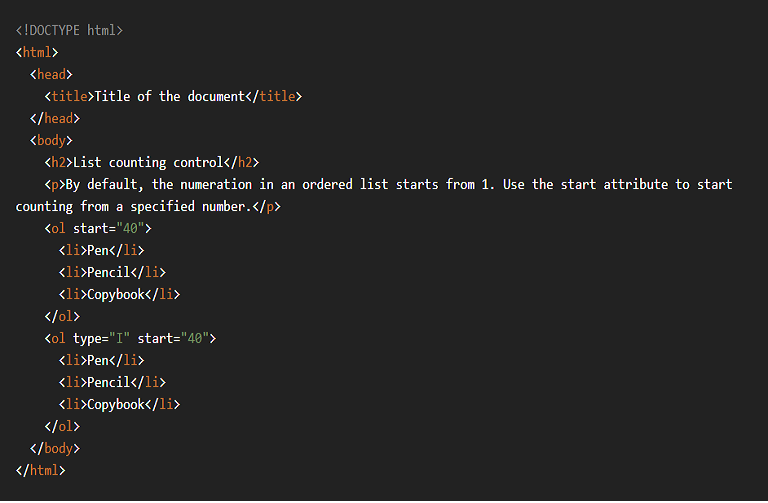
Task: Click the ol tag without a type attribute
Action: [98, 228]
